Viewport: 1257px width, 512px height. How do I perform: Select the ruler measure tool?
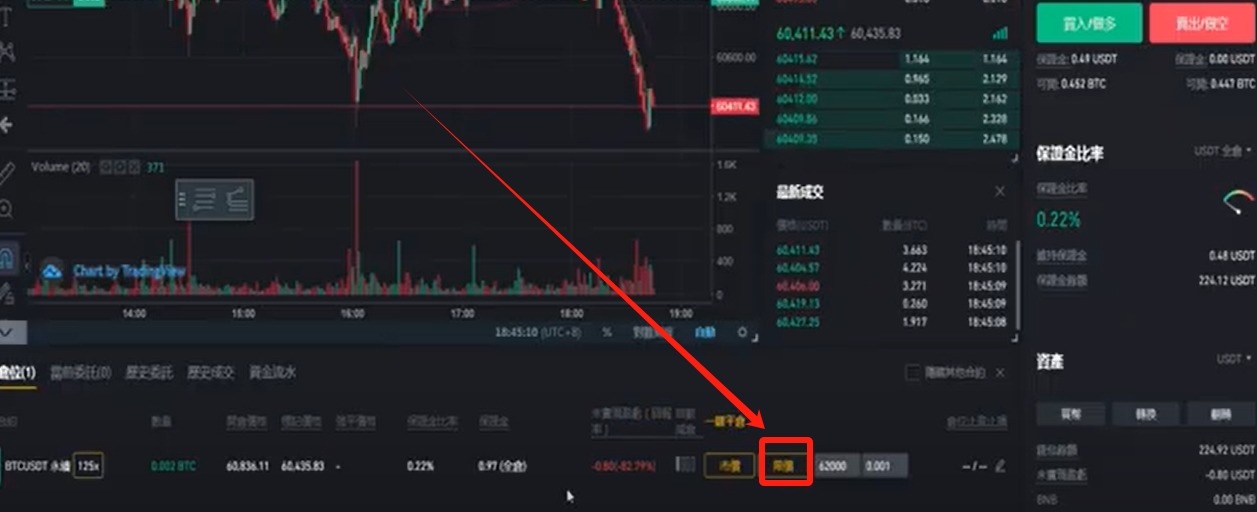coord(7,173)
